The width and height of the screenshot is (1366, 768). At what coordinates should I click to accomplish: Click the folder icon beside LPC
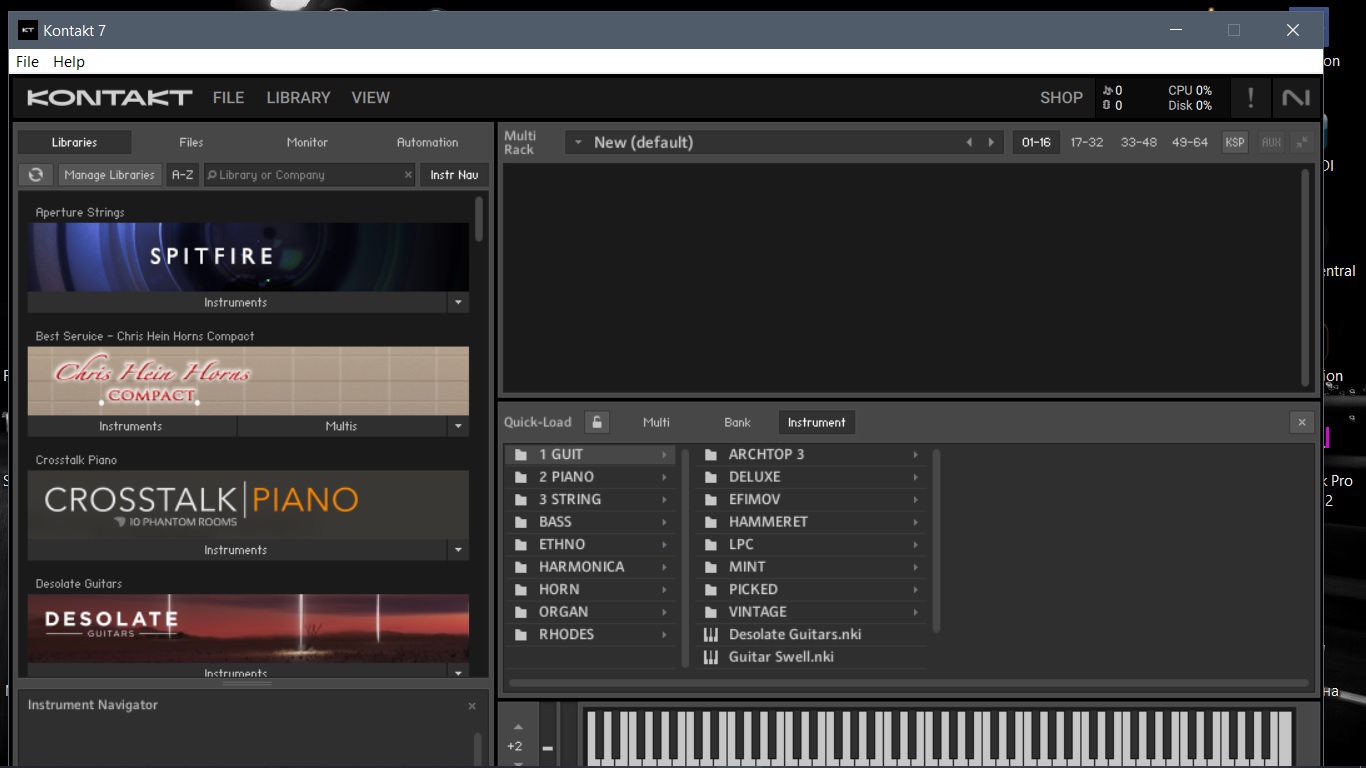[711, 545]
